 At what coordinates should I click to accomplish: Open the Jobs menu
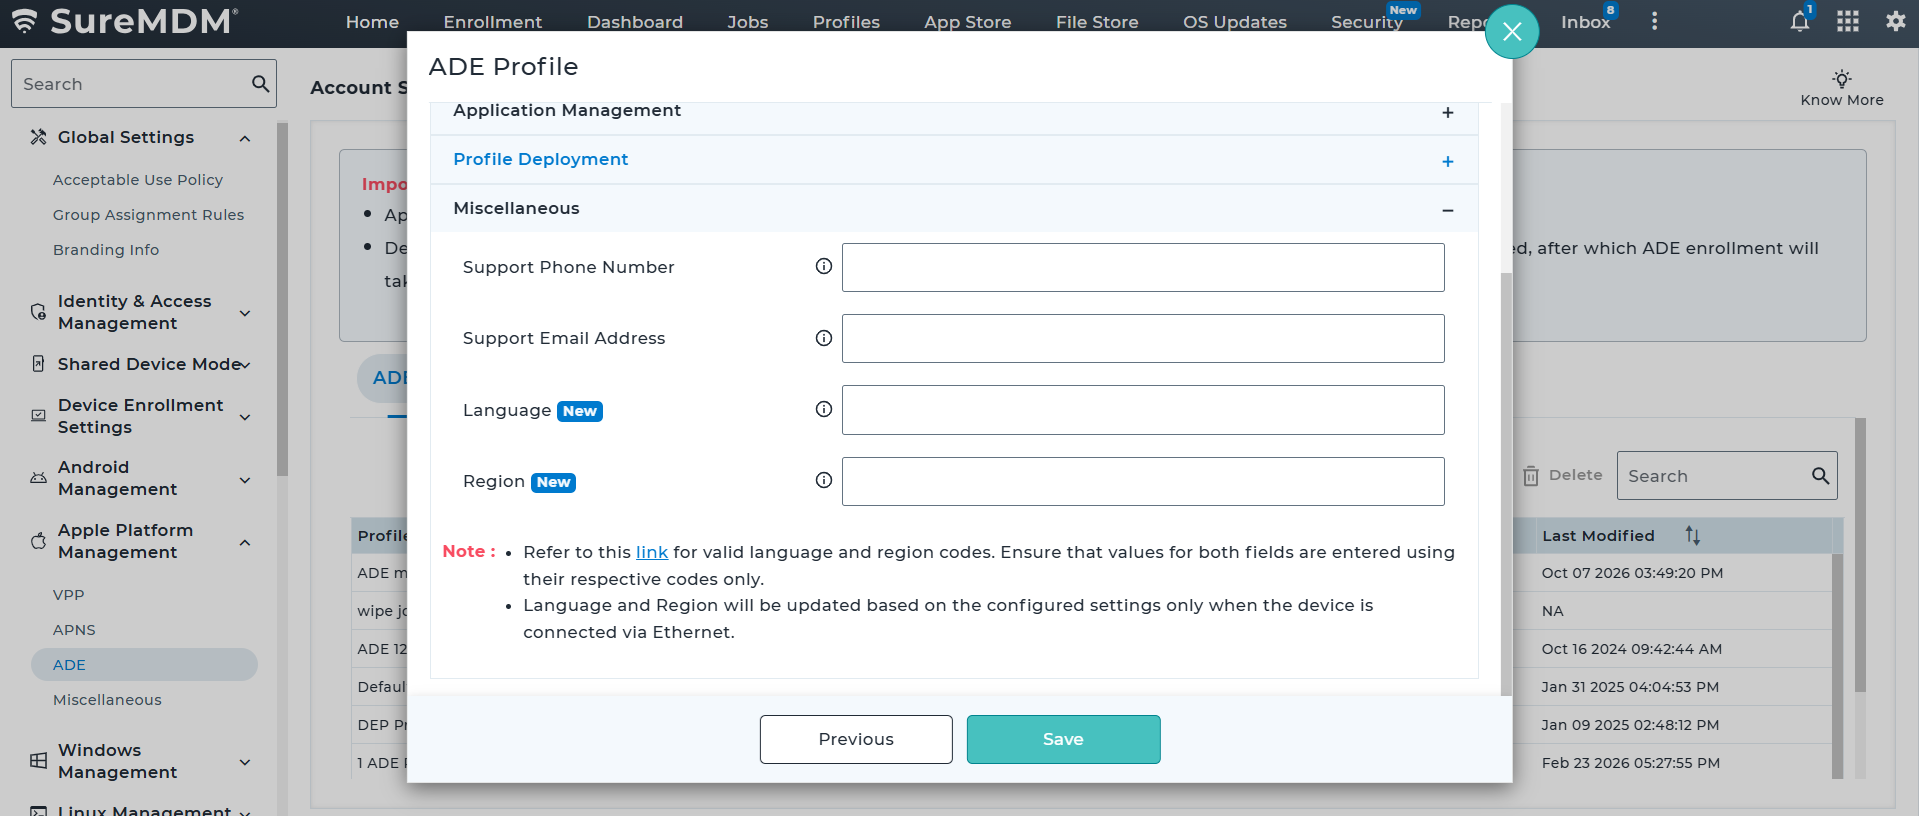748,22
